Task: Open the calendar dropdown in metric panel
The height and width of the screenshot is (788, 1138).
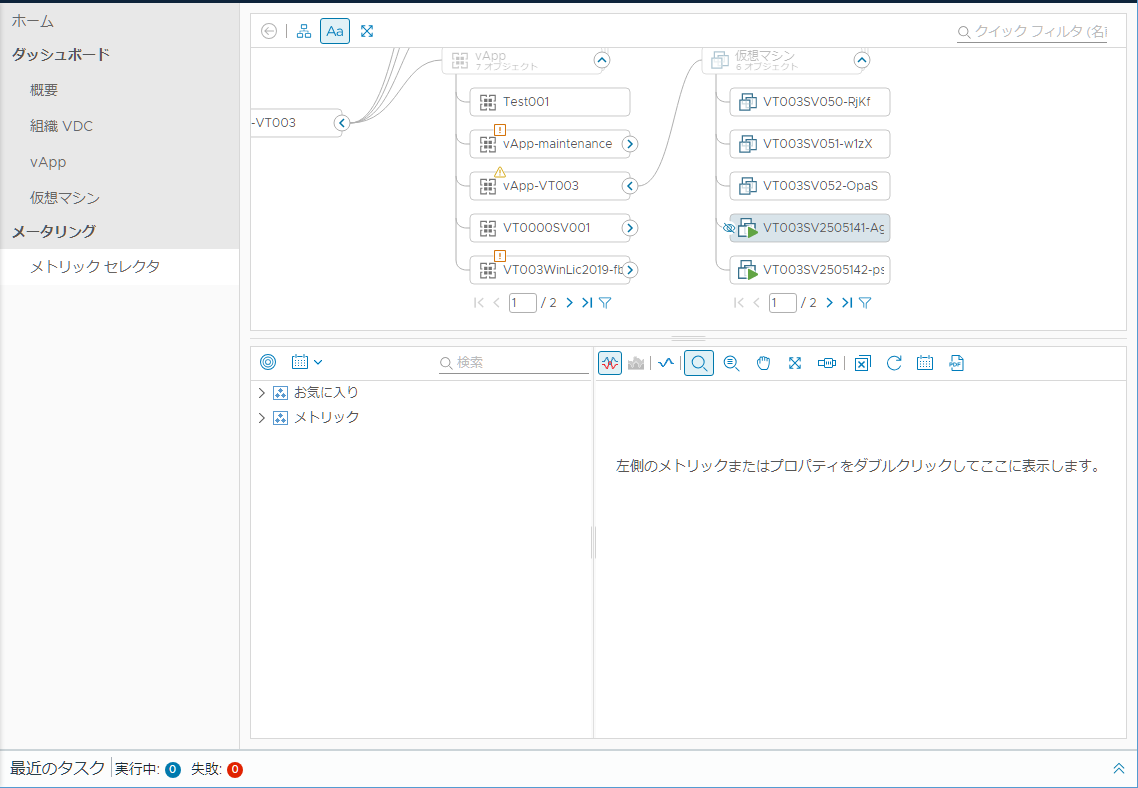Action: tap(307, 362)
